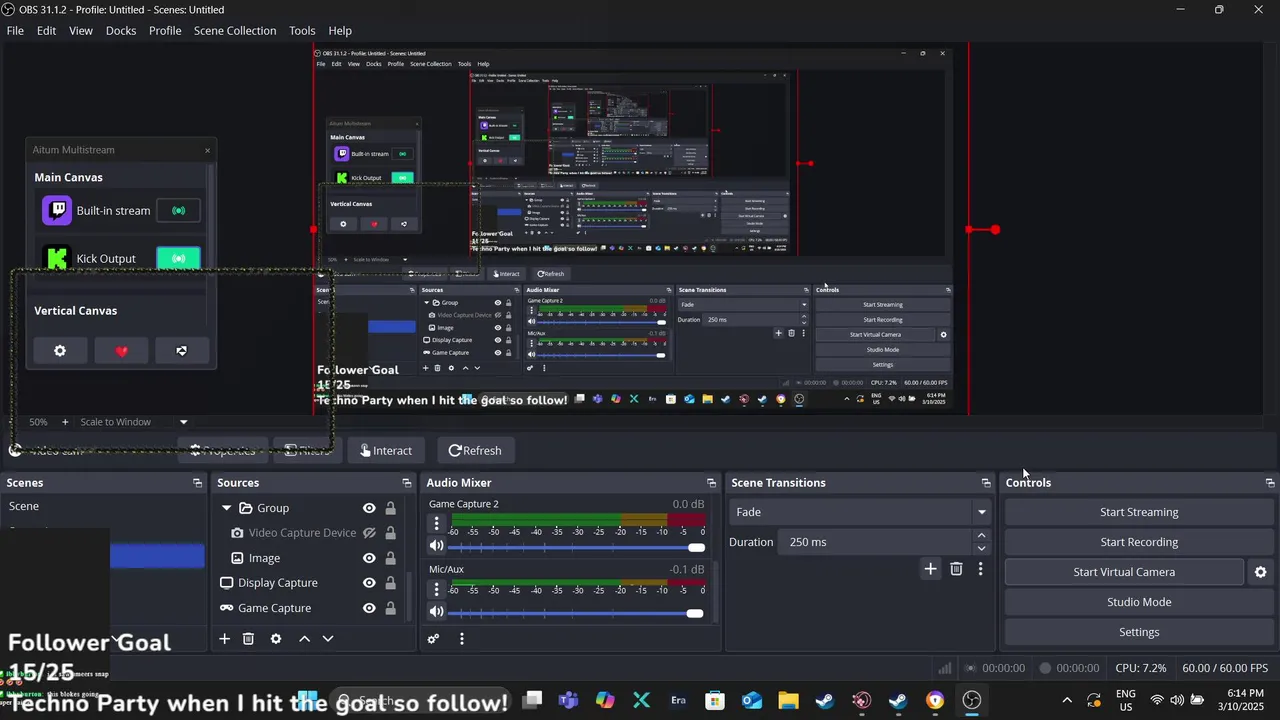This screenshot has height=720, width=1280.
Task: Decrease Duration with the down stepper arrow
Action: 981,548
